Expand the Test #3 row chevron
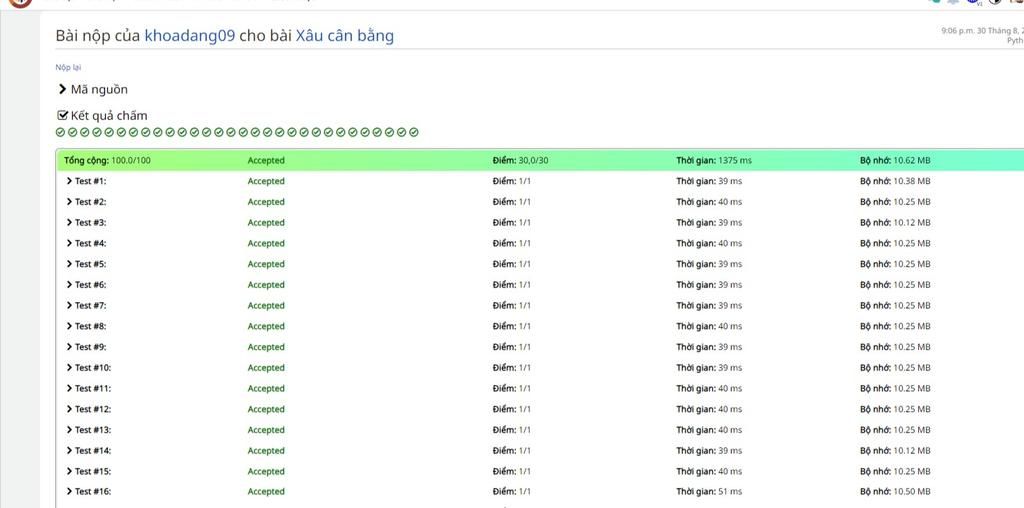1024x508 pixels. click(69, 223)
